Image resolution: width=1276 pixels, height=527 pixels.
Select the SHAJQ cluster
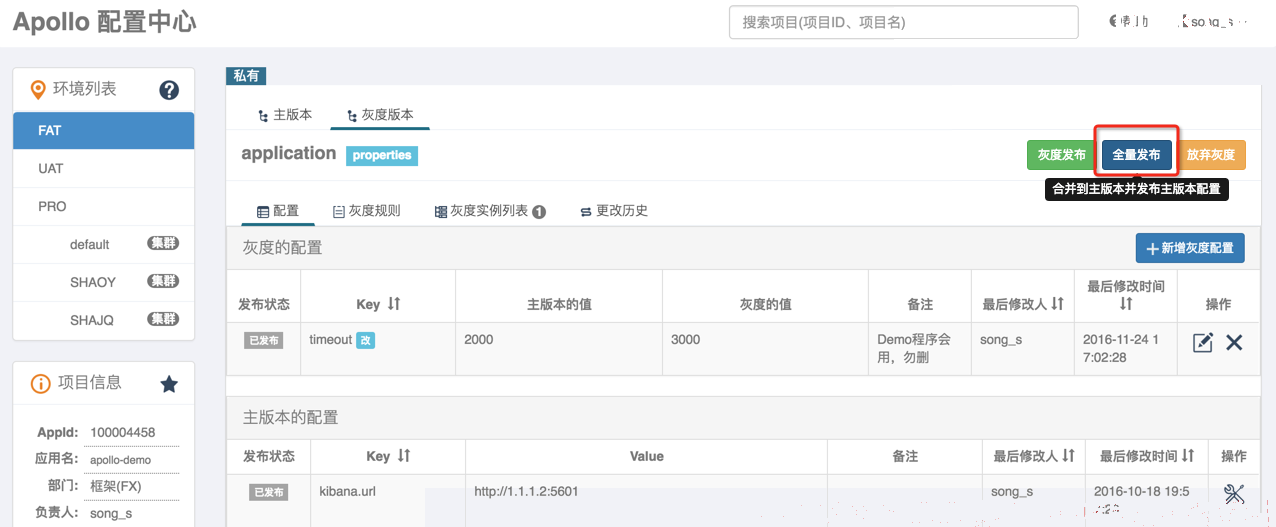104,321
